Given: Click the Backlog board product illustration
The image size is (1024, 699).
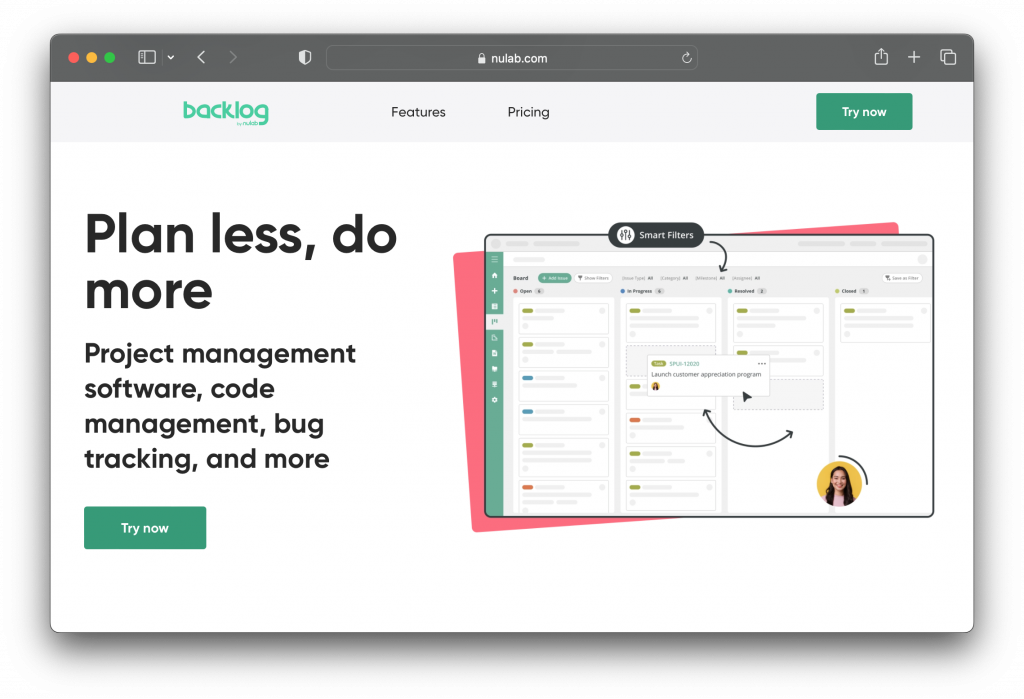Looking at the screenshot, I should [x=694, y=377].
